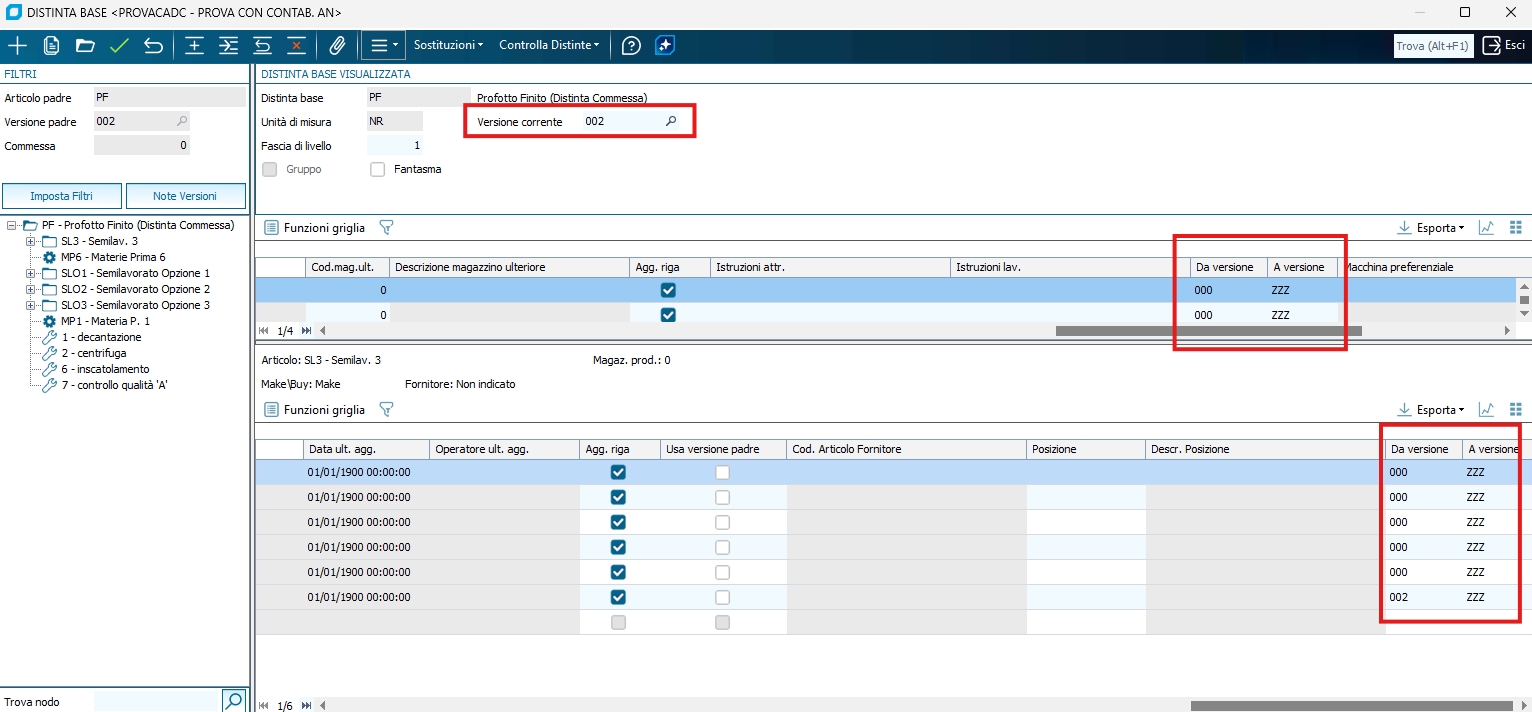This screenshot has width=1532, height=712.
Task: Uncheck Agg. riga in first upper grid row
Action: coord(668,290)
